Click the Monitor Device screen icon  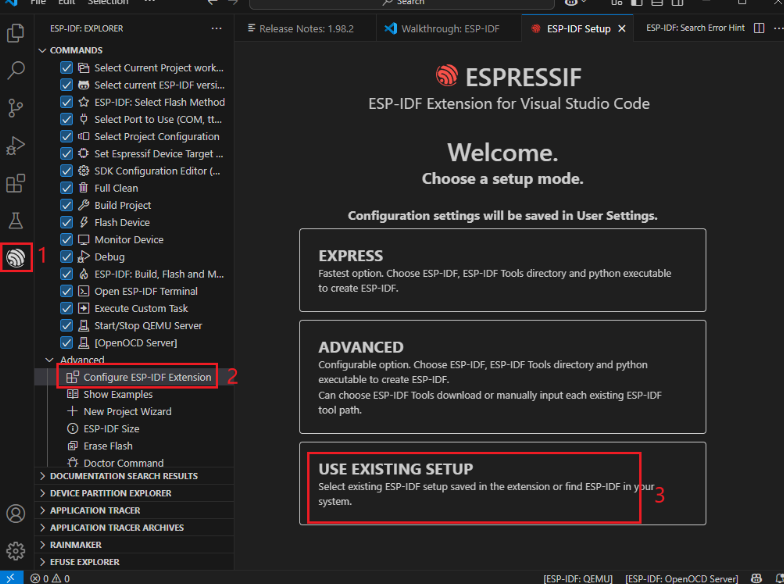[84, 240]
